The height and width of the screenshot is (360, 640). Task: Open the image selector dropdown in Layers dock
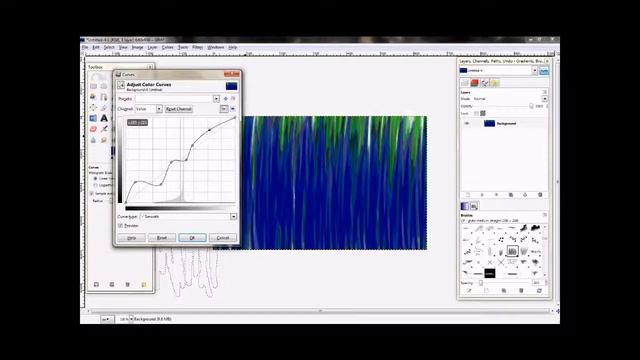click(534, 71)
